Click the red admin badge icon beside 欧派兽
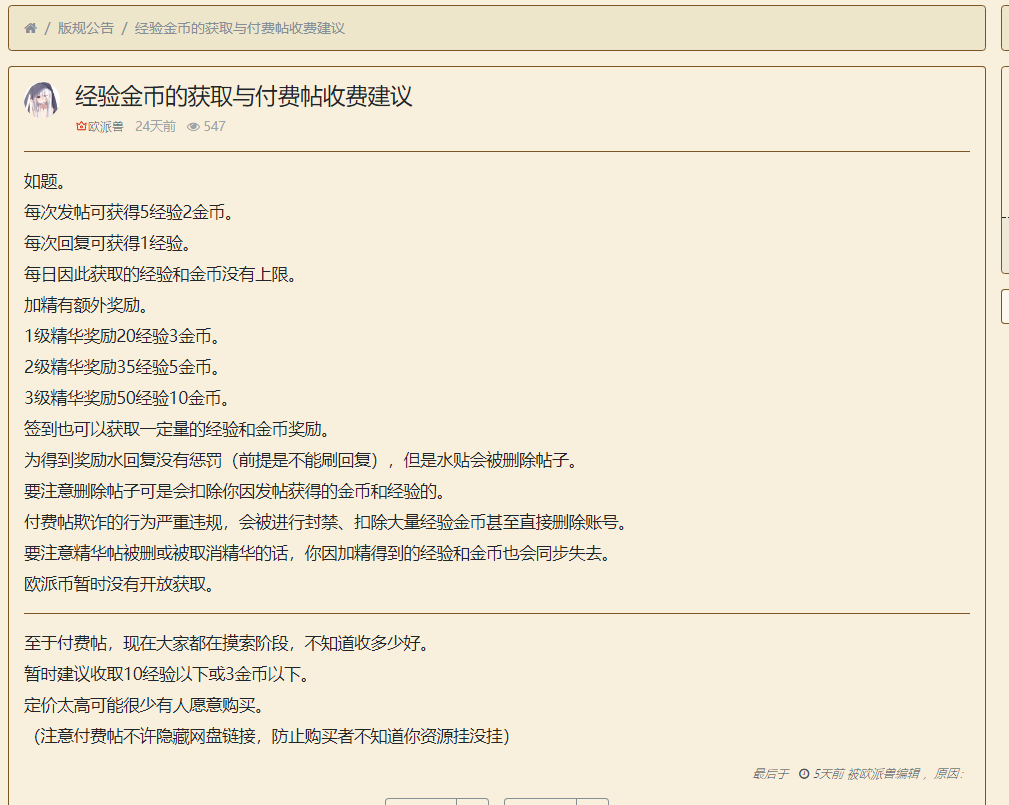 point(81,126)
